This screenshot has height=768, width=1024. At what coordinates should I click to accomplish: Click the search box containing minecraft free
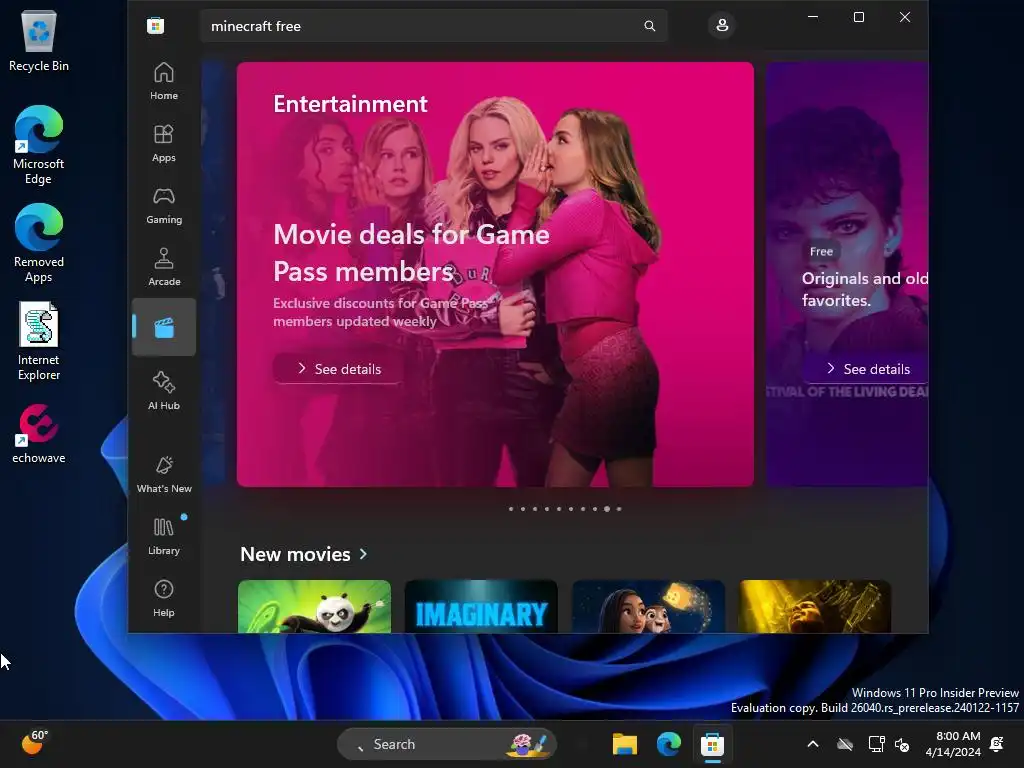pos(434,26)
